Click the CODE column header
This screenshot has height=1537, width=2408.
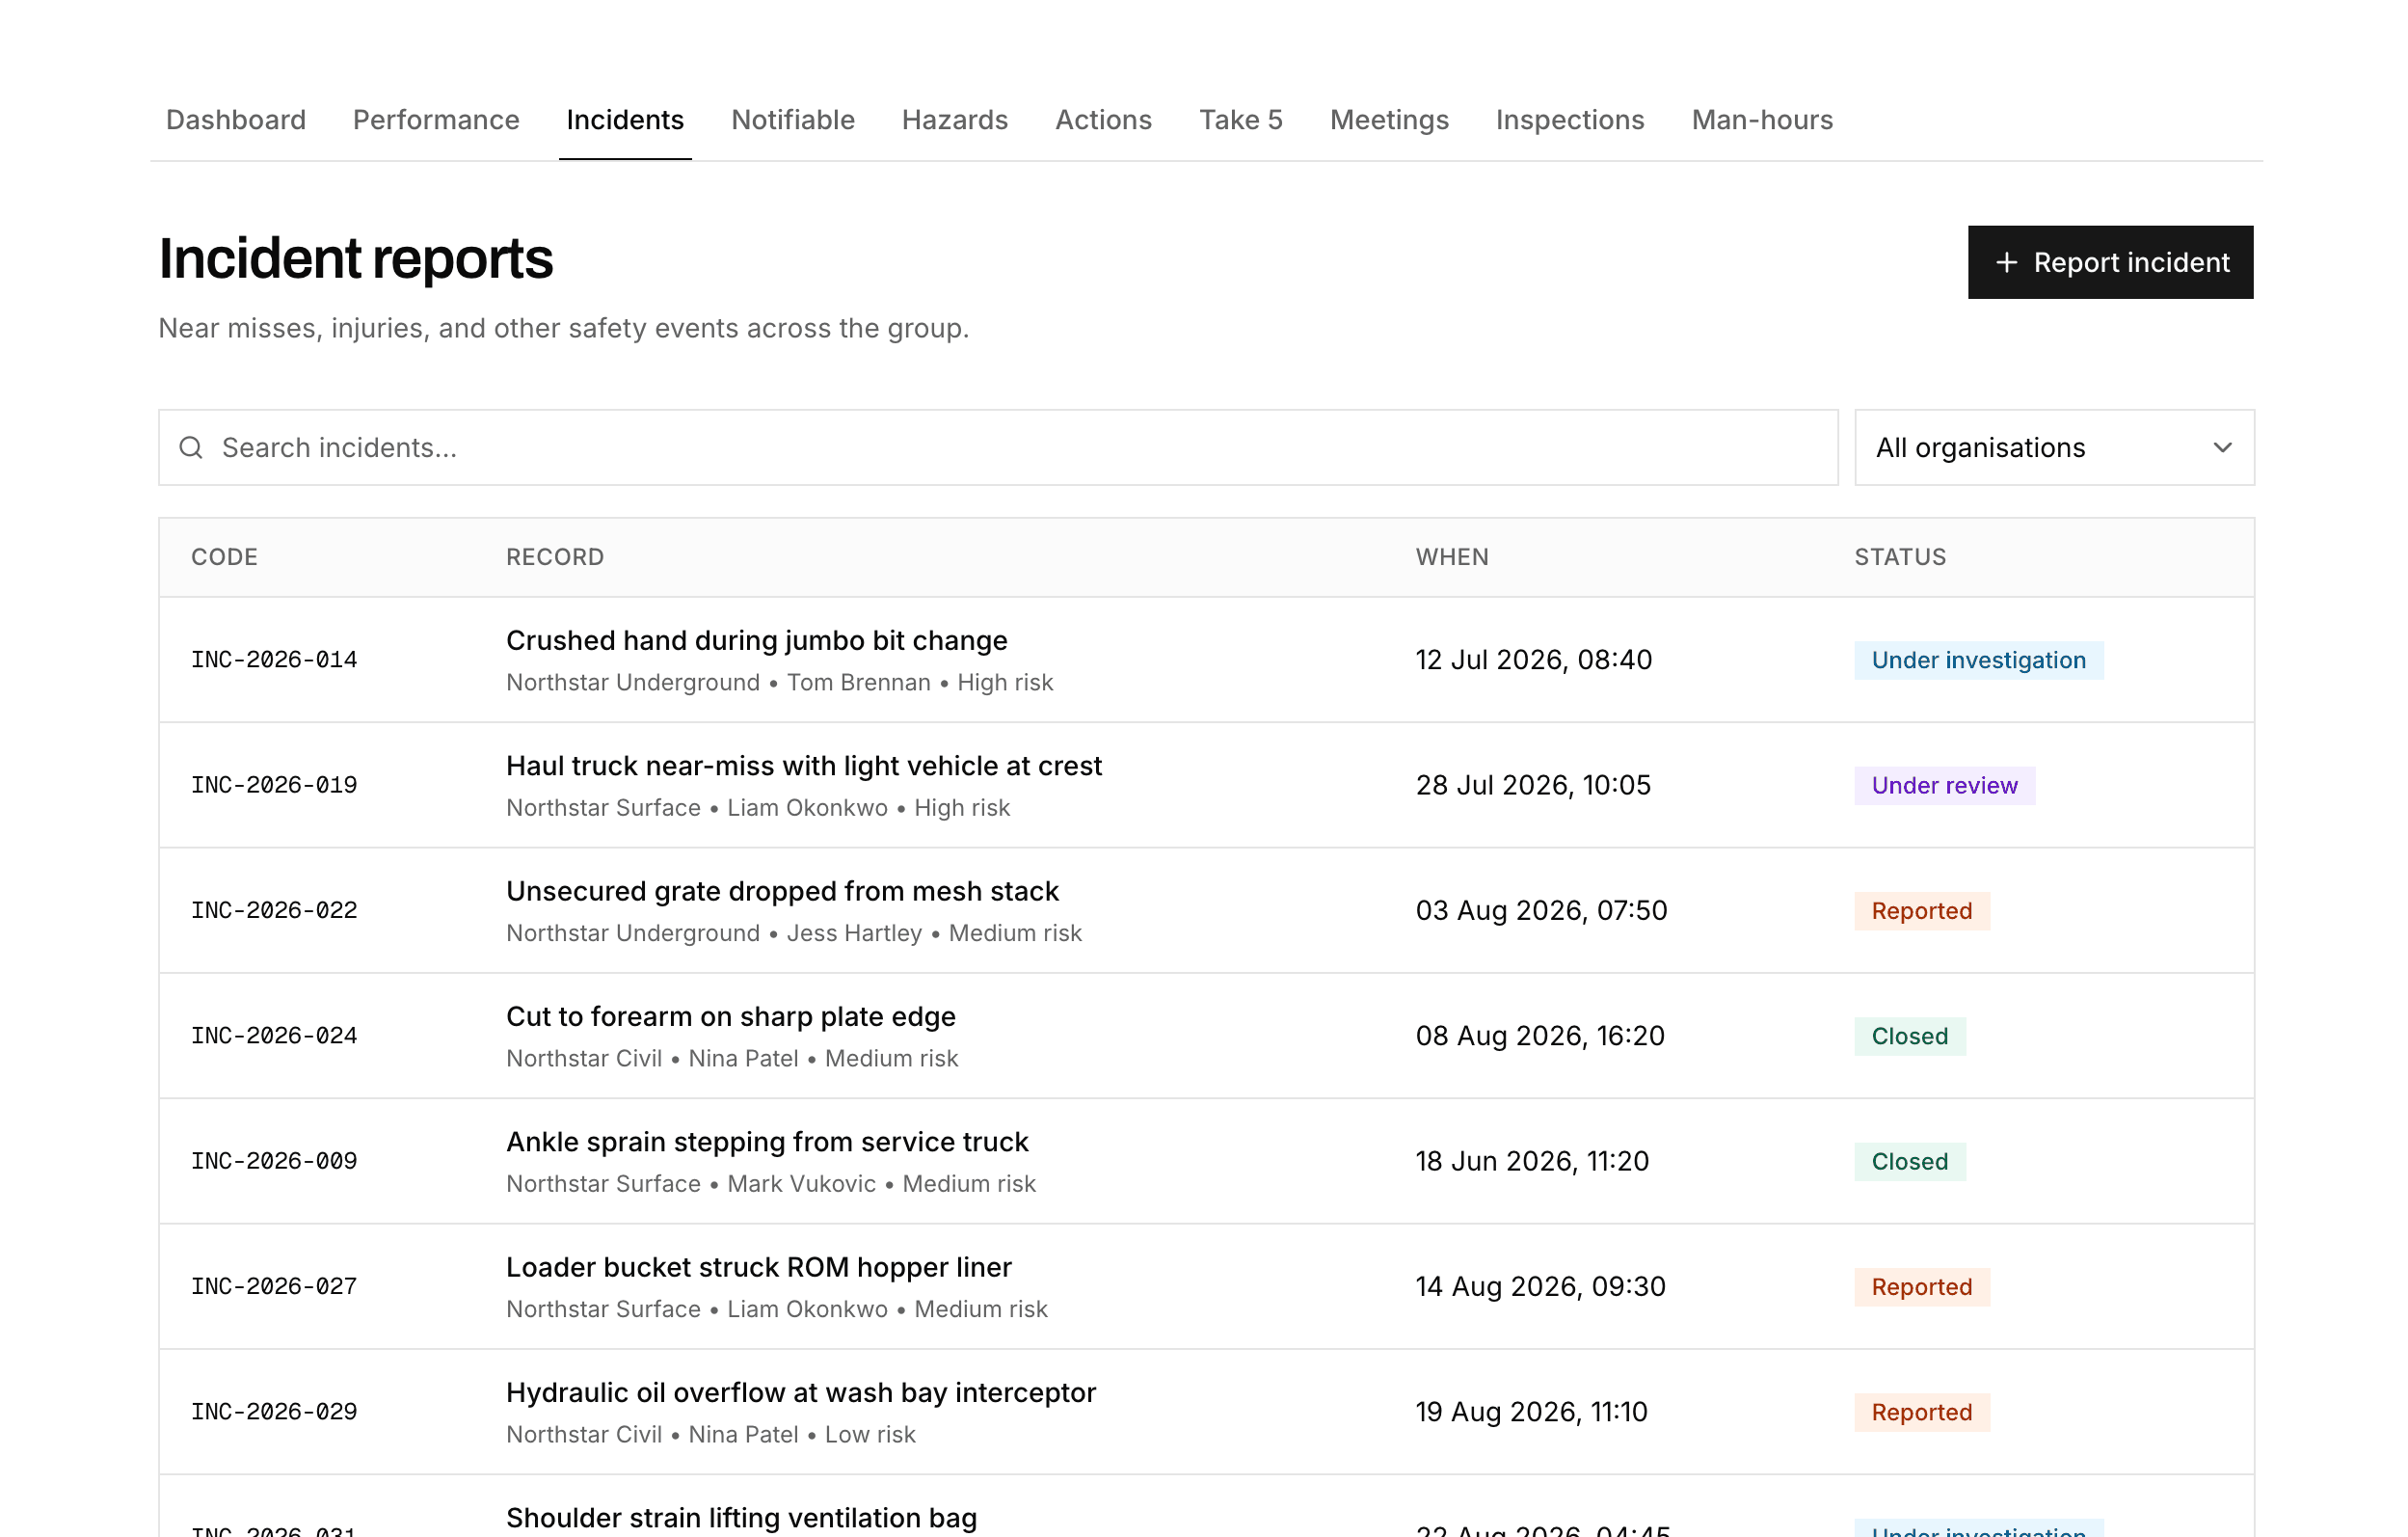point(225,557)
